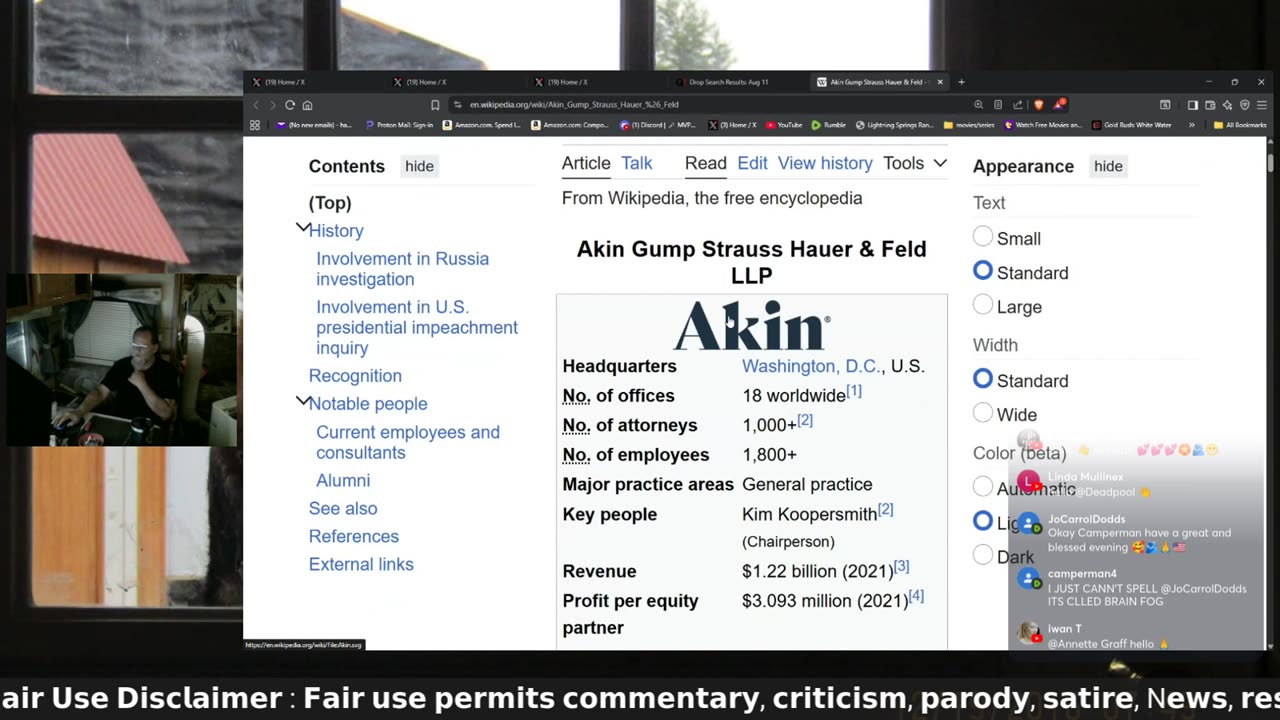Switch to the Talk tab
The height and width of the screenshot is (720, 1280).
[636, 163]
